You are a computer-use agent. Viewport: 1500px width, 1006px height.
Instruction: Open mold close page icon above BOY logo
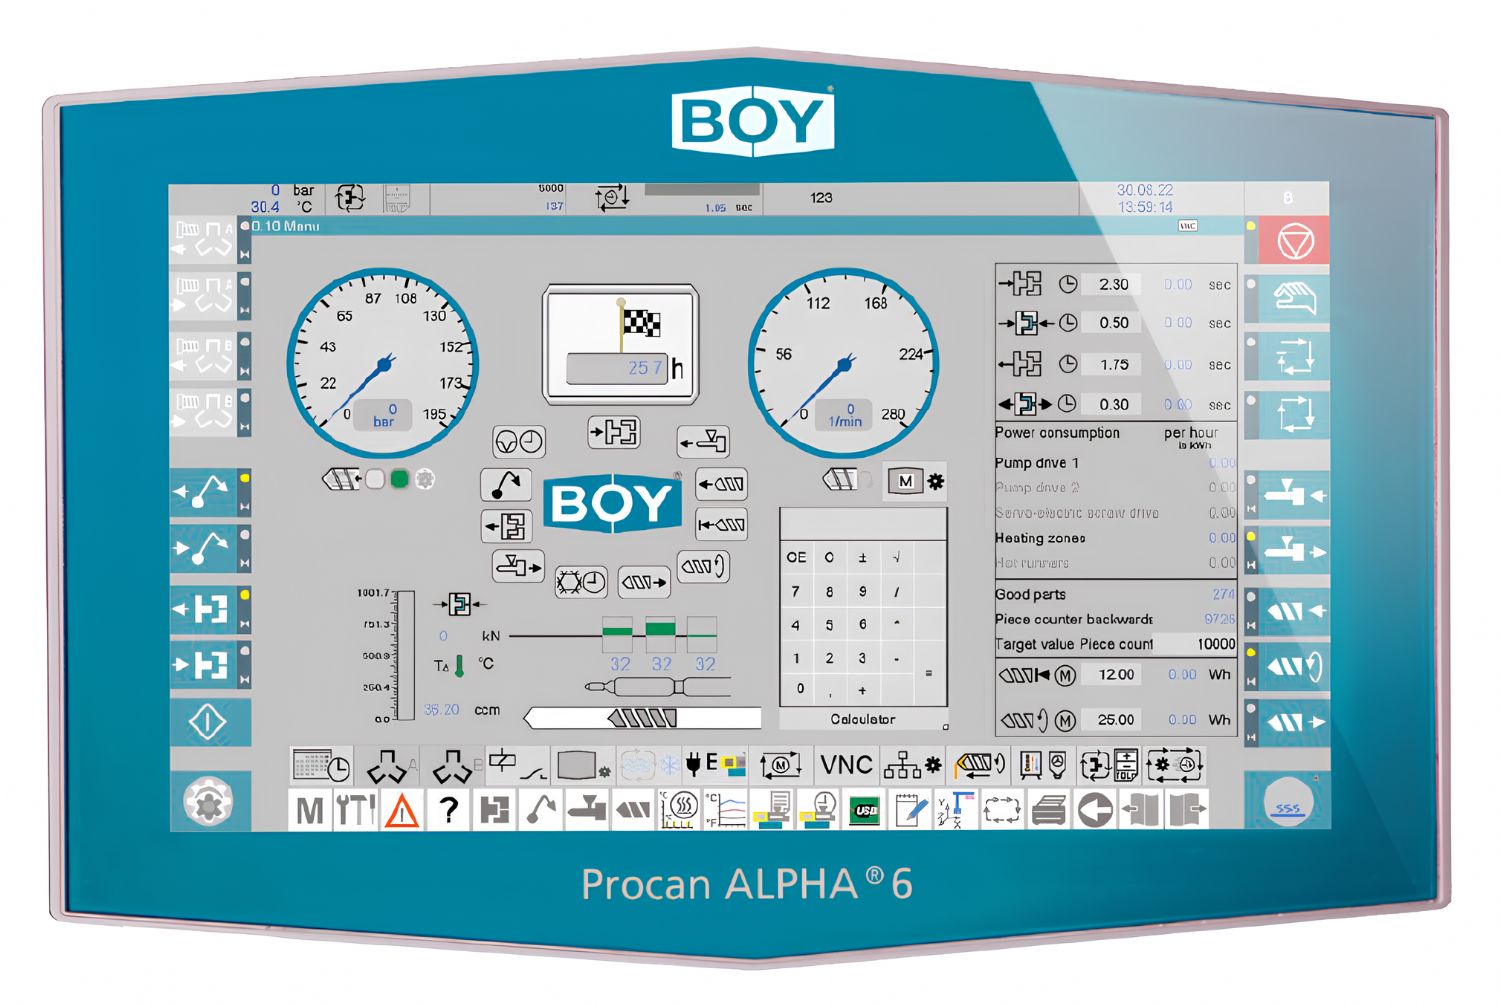tap(614, 432)
